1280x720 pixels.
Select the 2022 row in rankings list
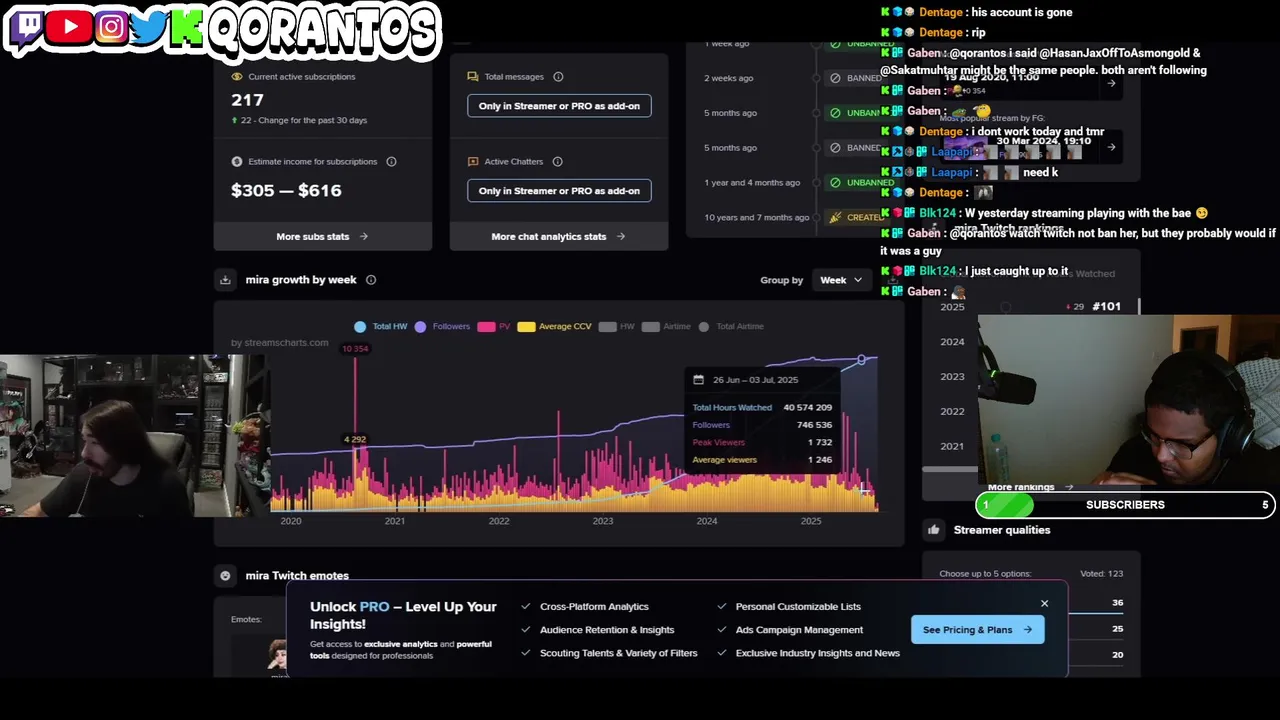click(x=952, y=412)
